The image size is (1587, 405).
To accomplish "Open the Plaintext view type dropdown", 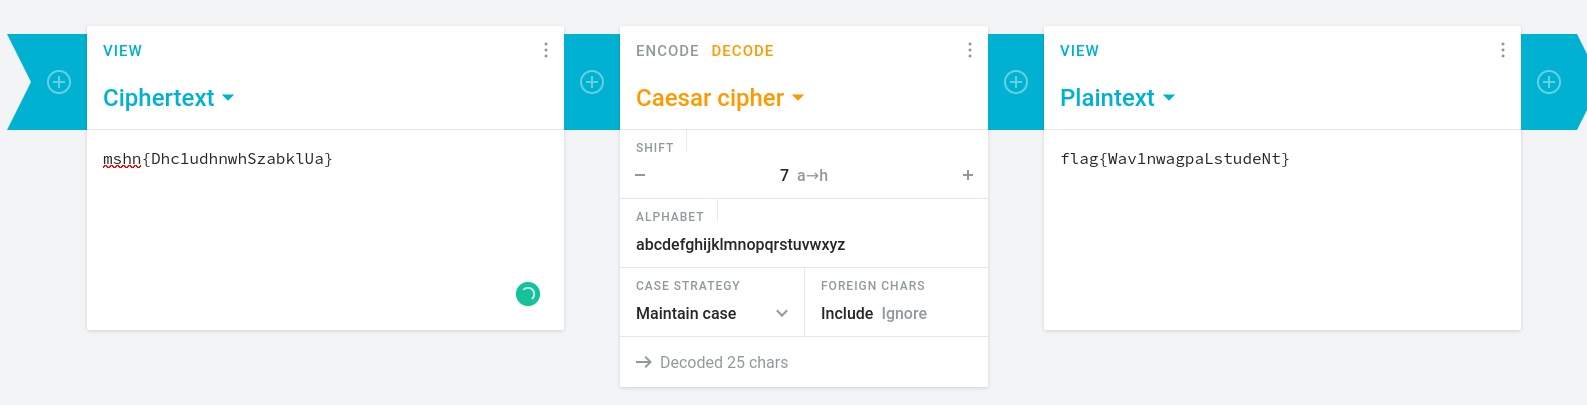I will click(1117, 98).
